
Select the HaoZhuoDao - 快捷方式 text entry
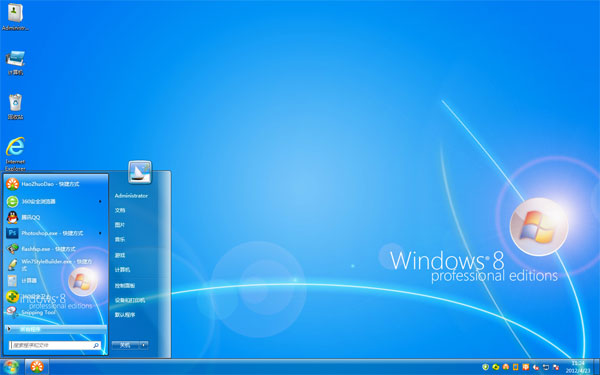click(50, 184)
